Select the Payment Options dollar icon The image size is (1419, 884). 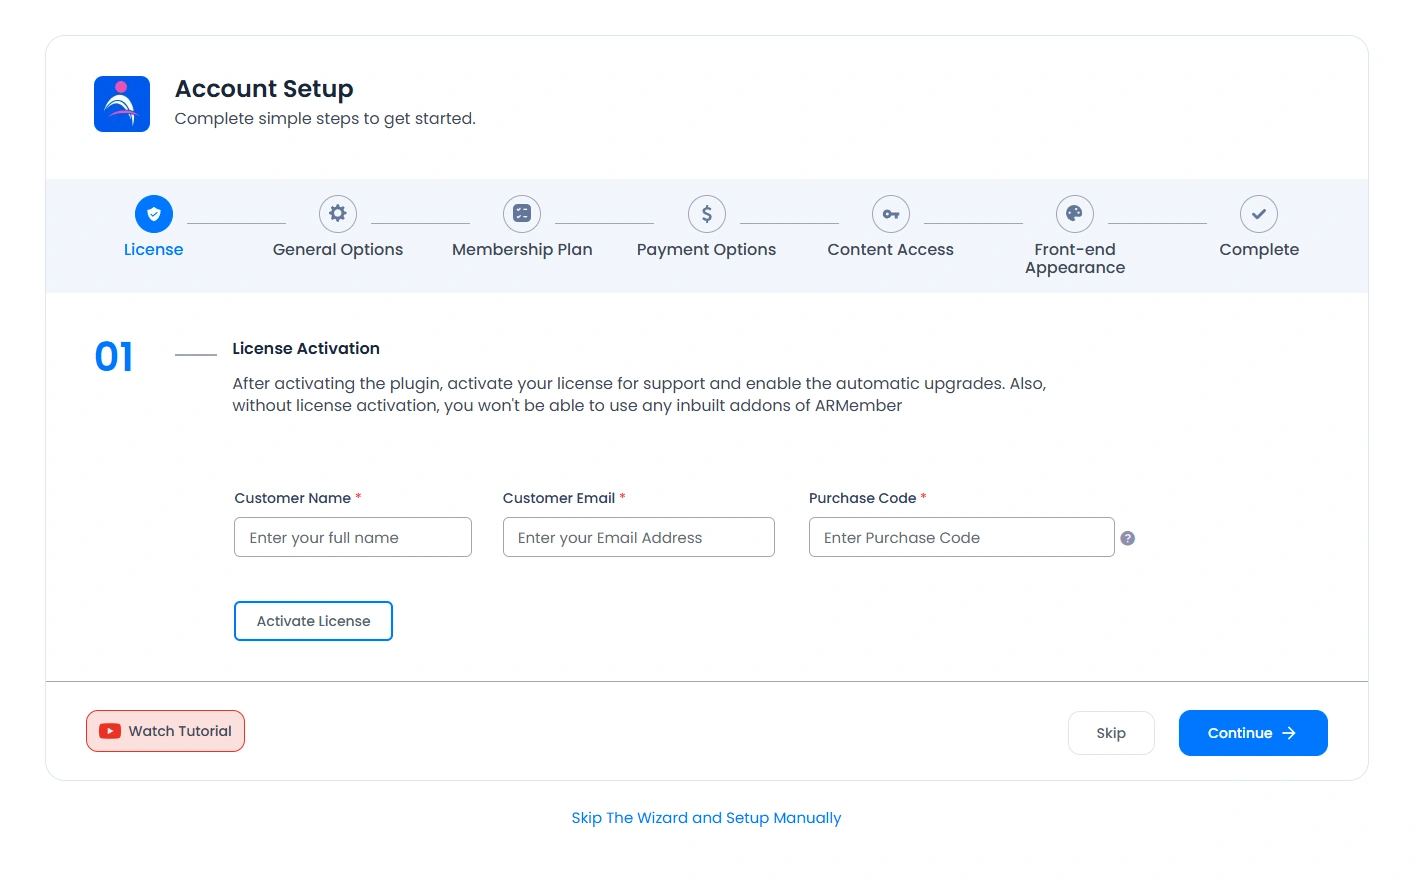pyautogui.click(x=706, y=213)
